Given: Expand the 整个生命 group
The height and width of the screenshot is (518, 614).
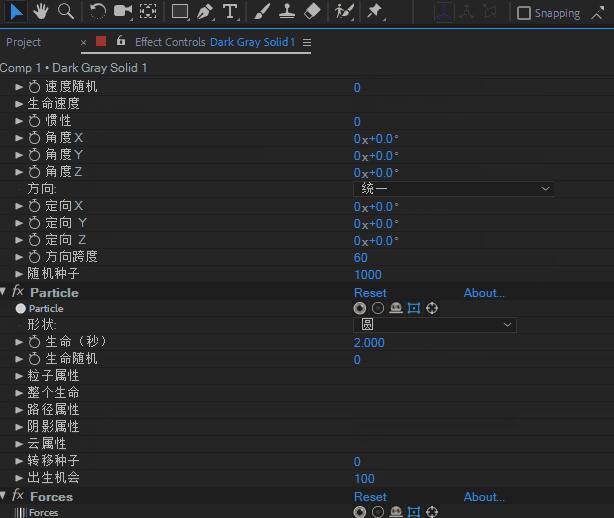Looking at the screenshot, I should coord(19,393).
